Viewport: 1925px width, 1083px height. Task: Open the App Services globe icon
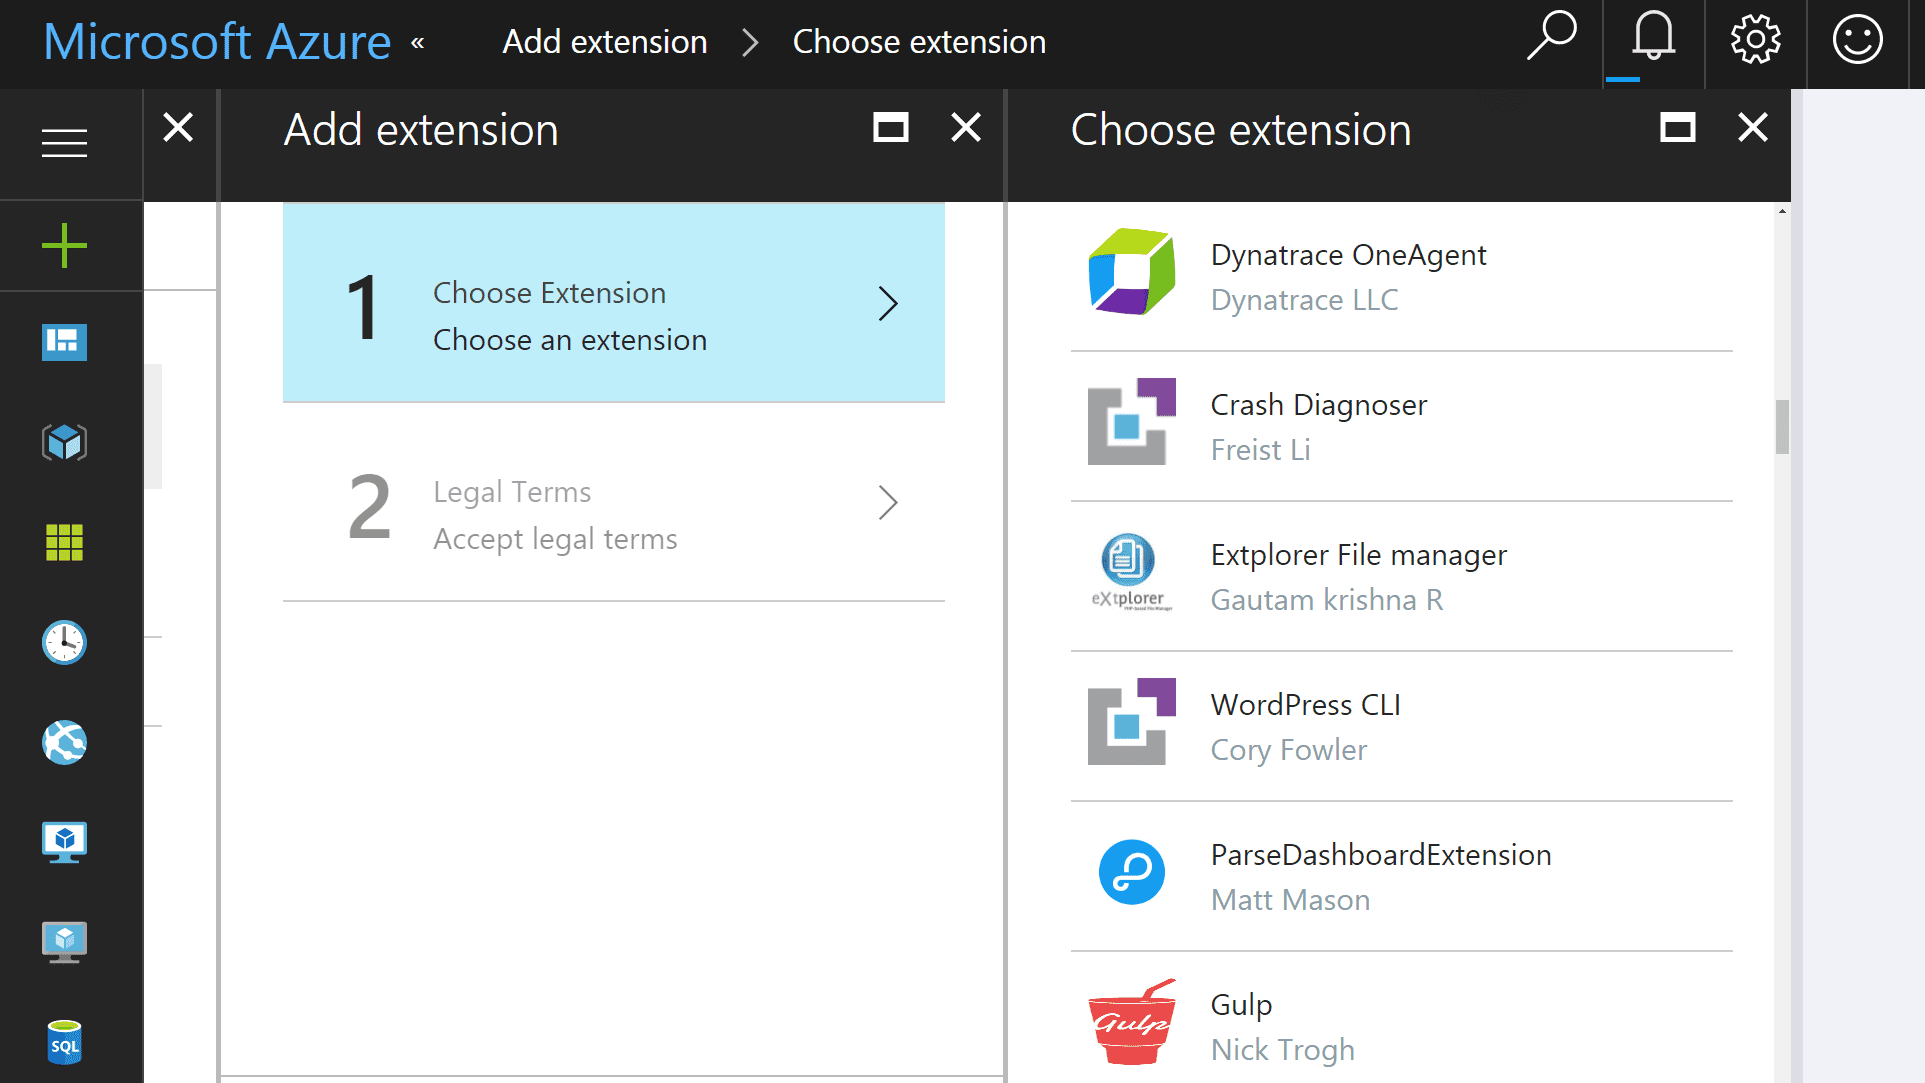(x=65, y=742)
